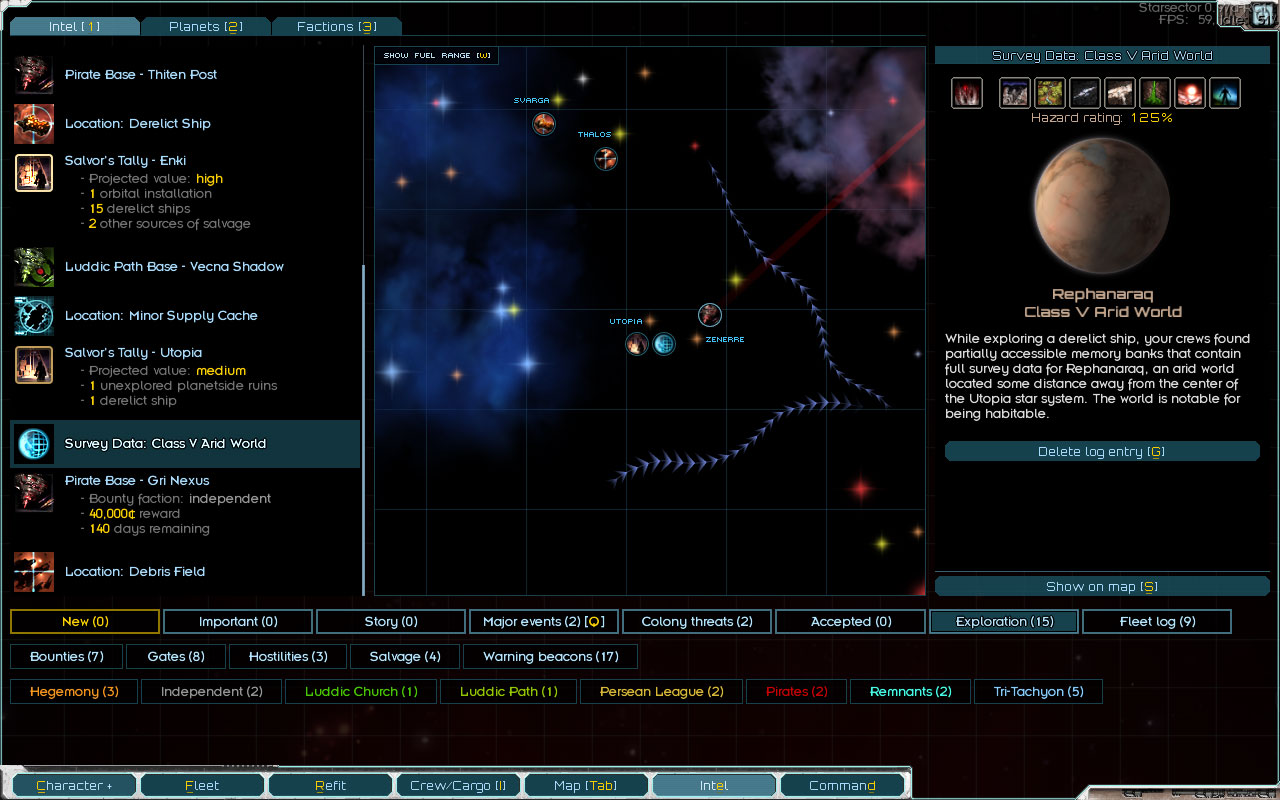Click the Show on map button
Screen dimensions: 1280x800
pyautogui.click(x=1101, y=587)
